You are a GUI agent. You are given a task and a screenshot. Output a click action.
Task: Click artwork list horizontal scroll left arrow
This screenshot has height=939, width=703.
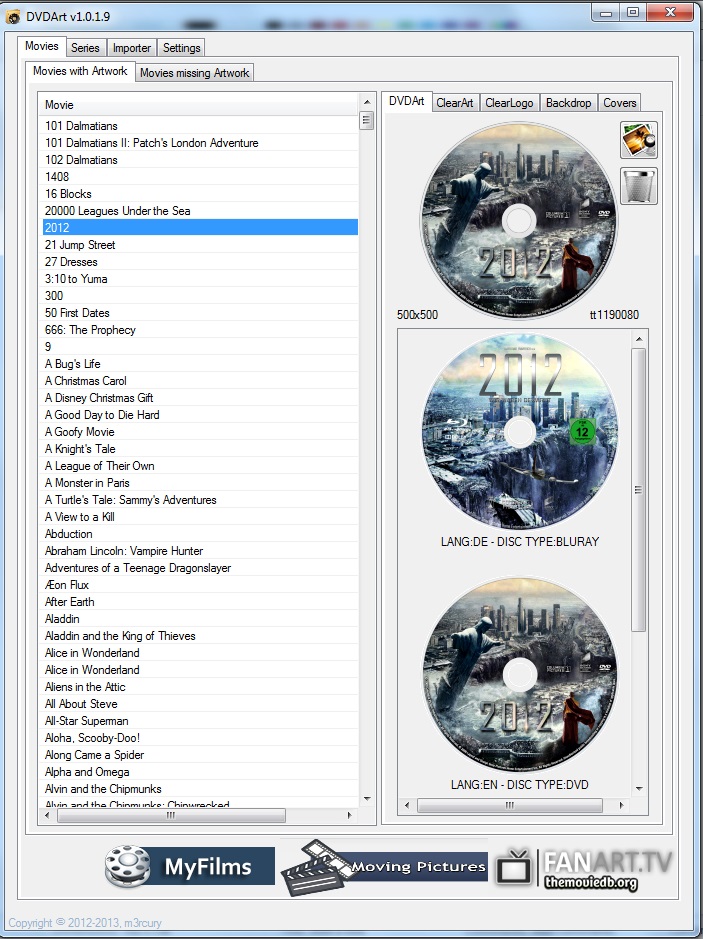pyautogui.click(x=407, y=805)
